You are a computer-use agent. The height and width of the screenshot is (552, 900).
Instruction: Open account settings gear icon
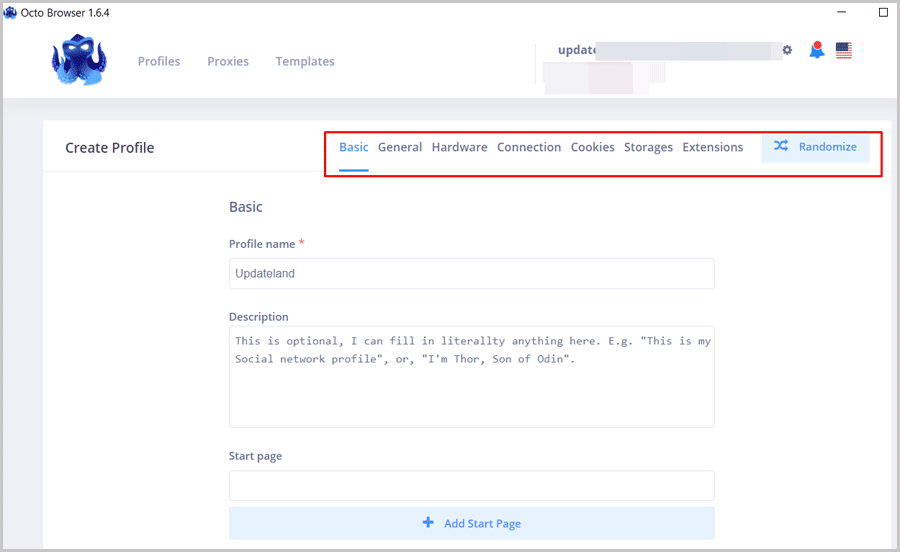tap(787, 50)
